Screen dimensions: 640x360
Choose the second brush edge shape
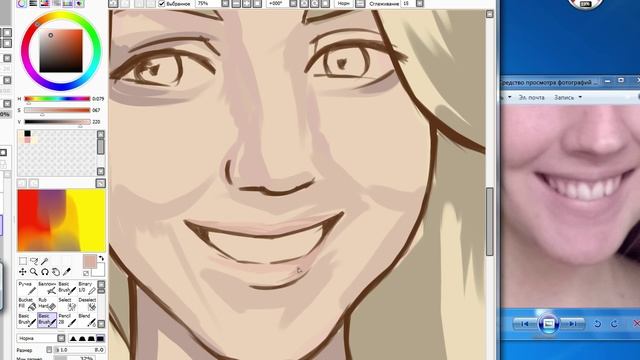pyautogui.click(x=82, y=338)
